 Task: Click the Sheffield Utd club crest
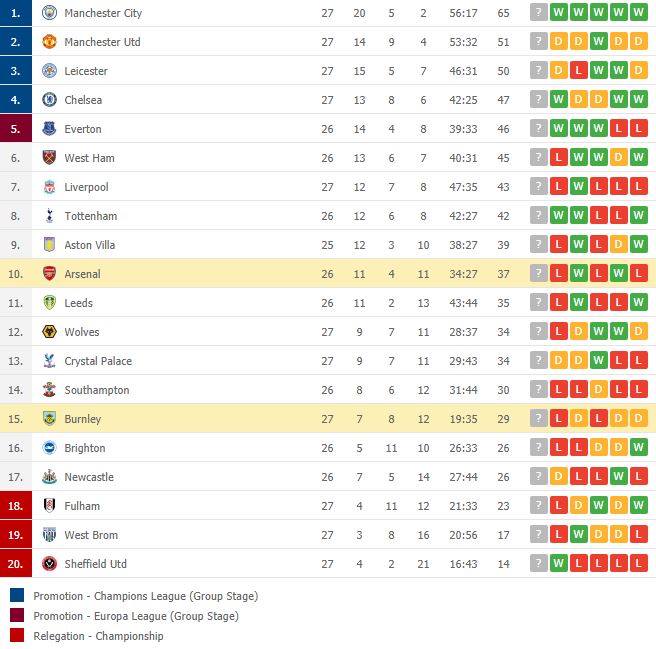[49, 564]
